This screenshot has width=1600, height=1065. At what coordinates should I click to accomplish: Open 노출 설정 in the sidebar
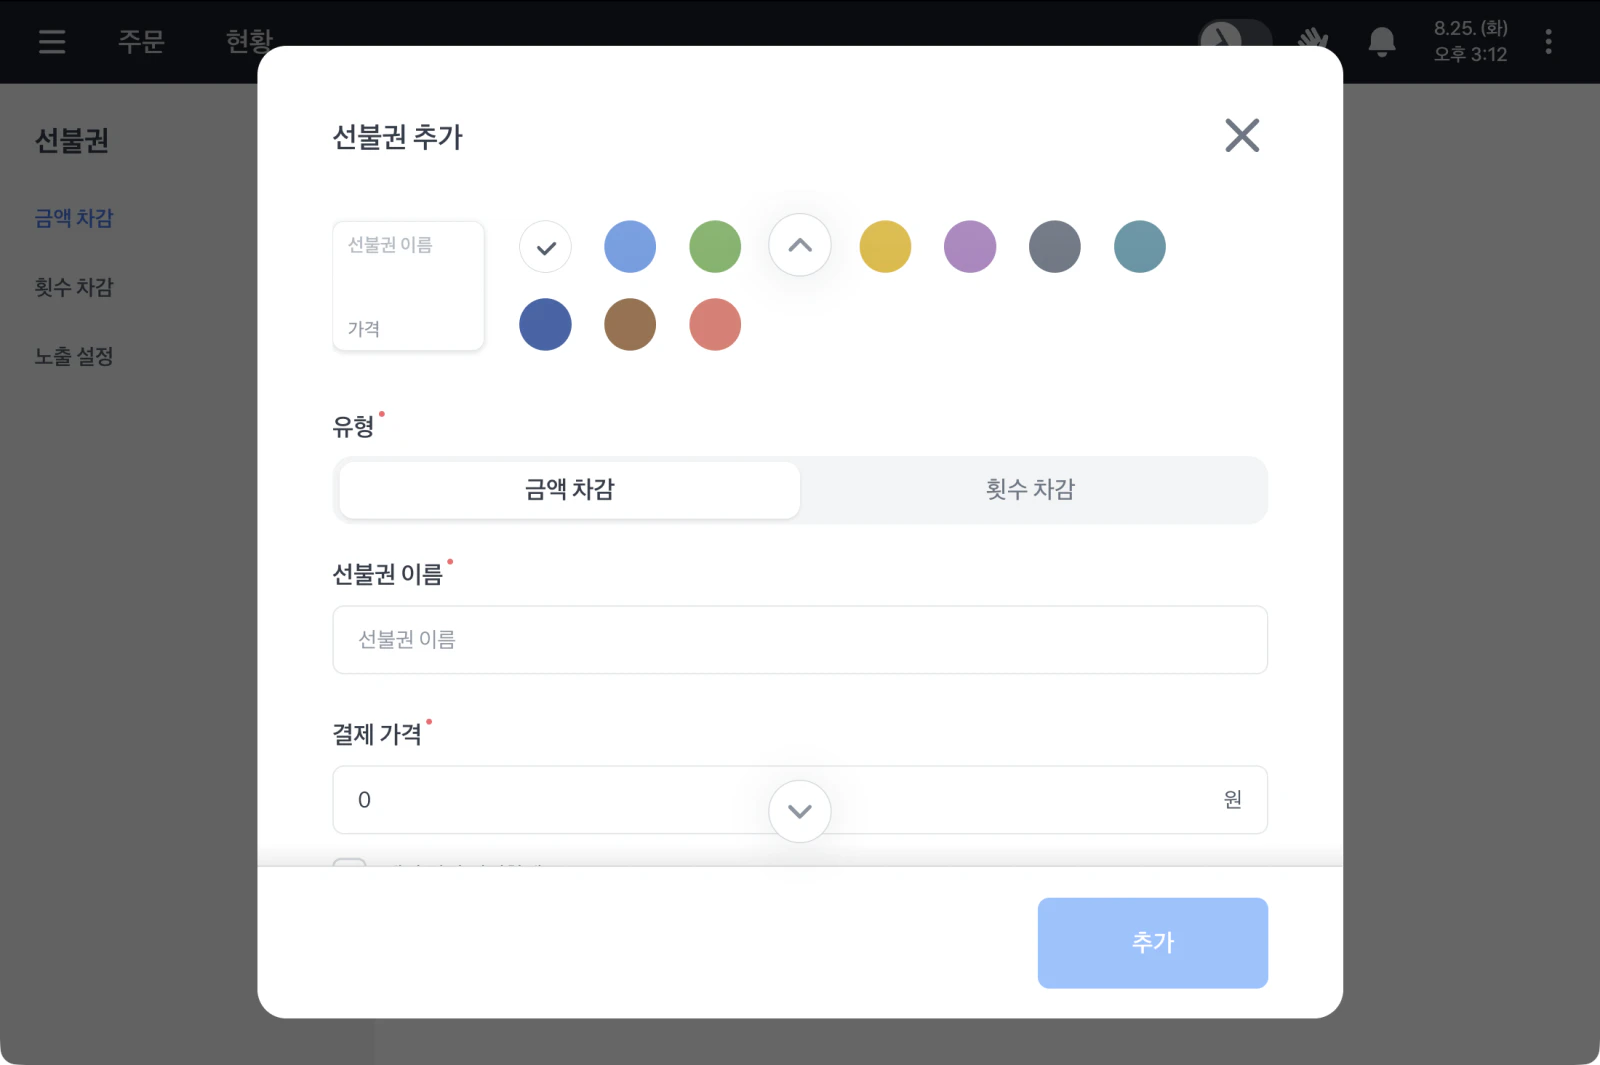(74, 356)
